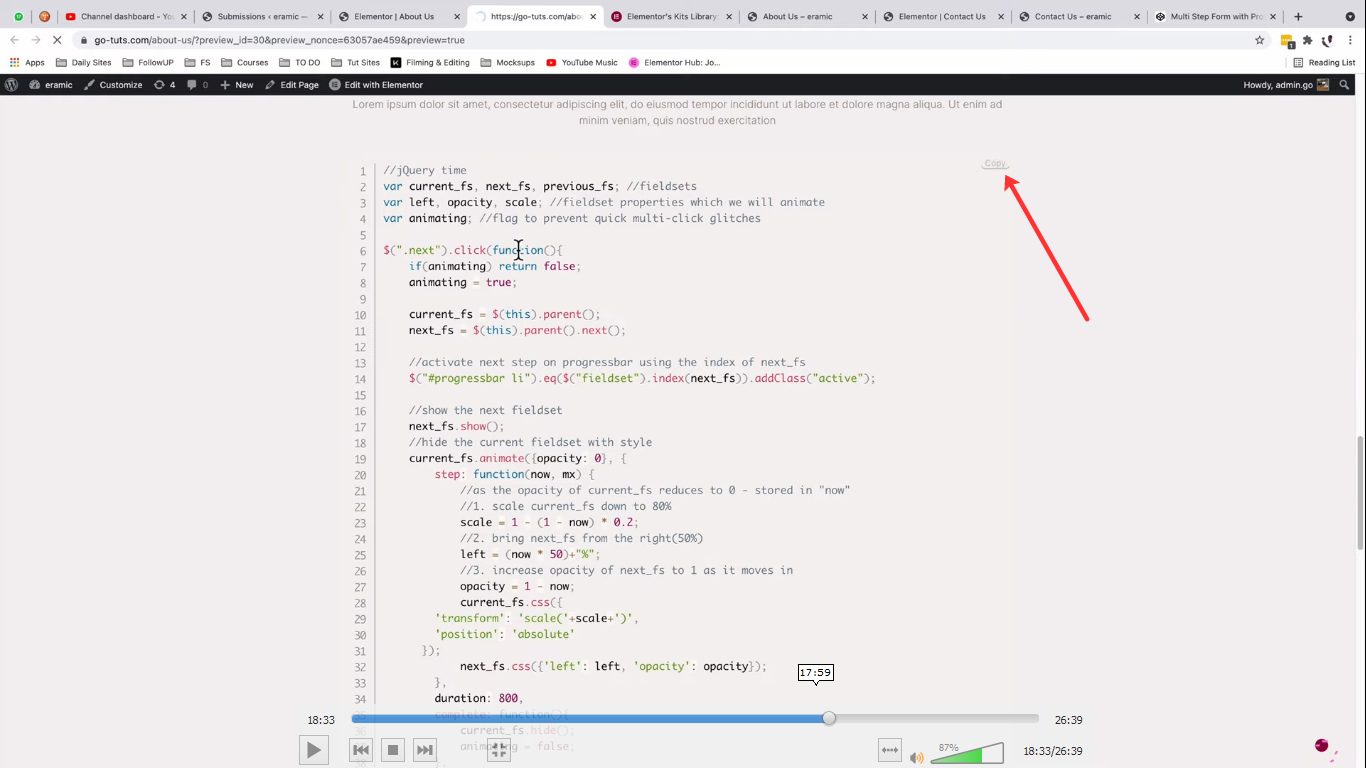Switch to the Contact Us – eramic tab
Screen dimensions: 1366x768
click(x=1080, y=16)
